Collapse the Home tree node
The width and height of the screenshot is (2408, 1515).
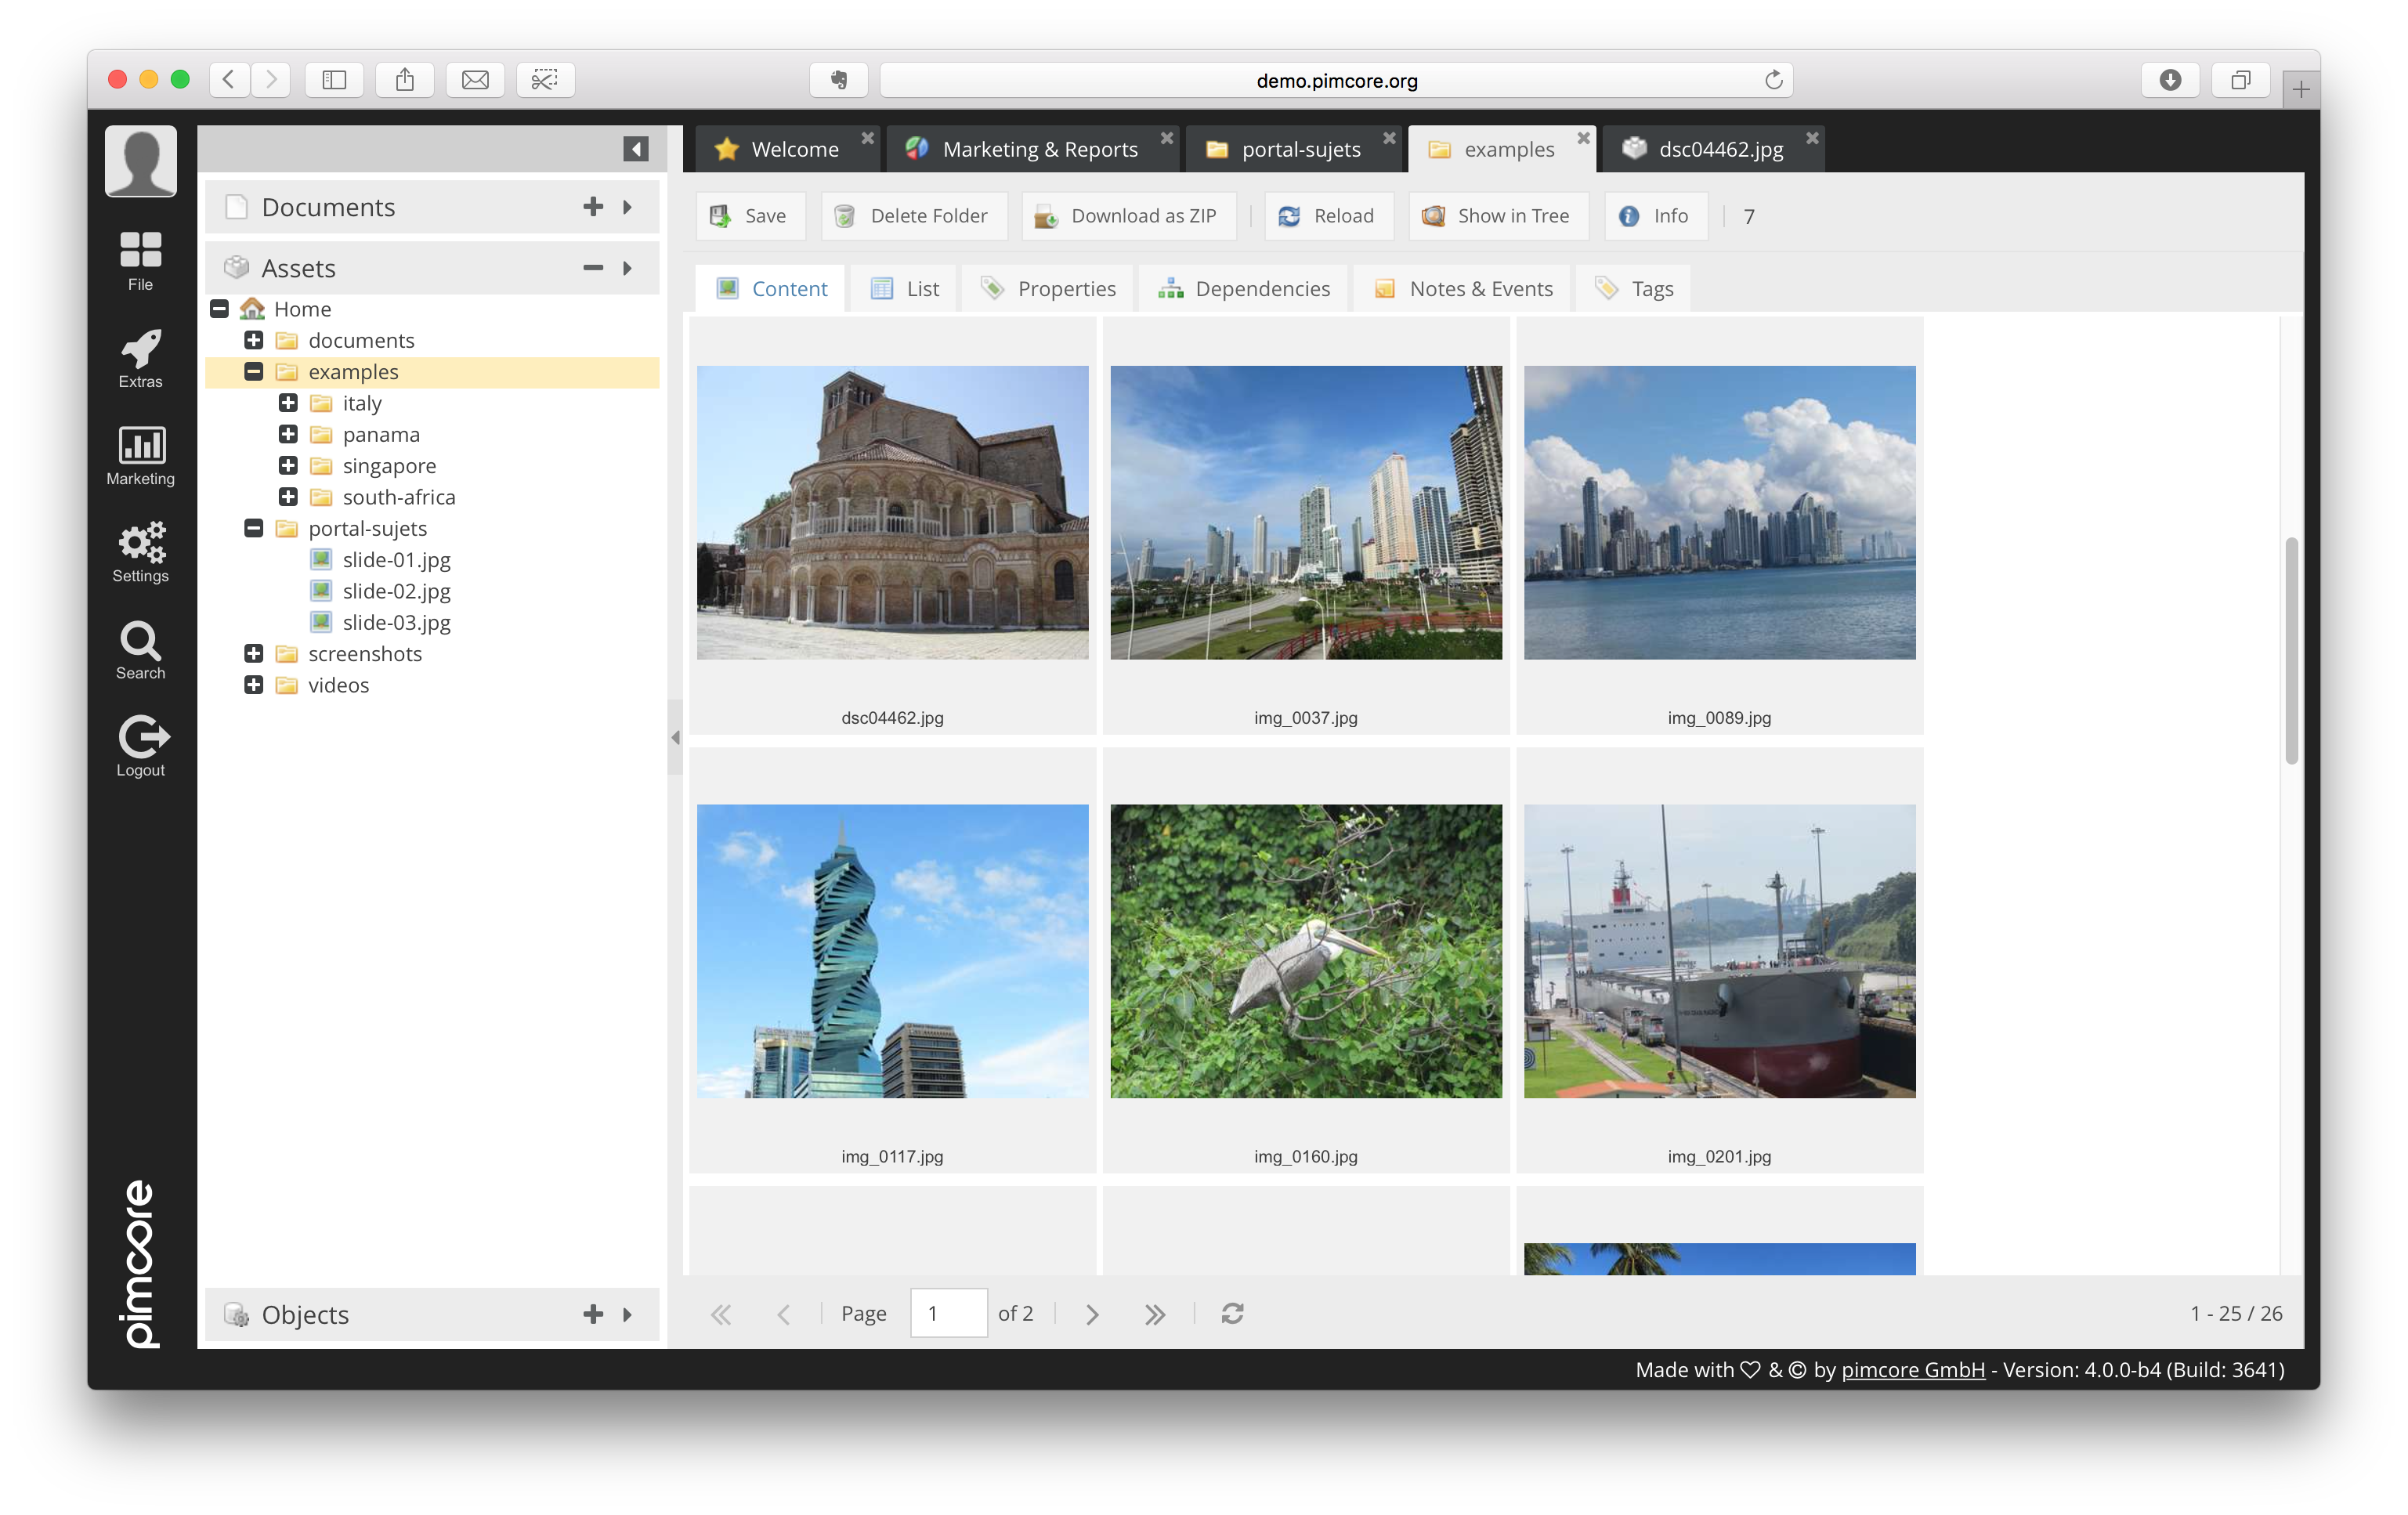coord(220,309)
